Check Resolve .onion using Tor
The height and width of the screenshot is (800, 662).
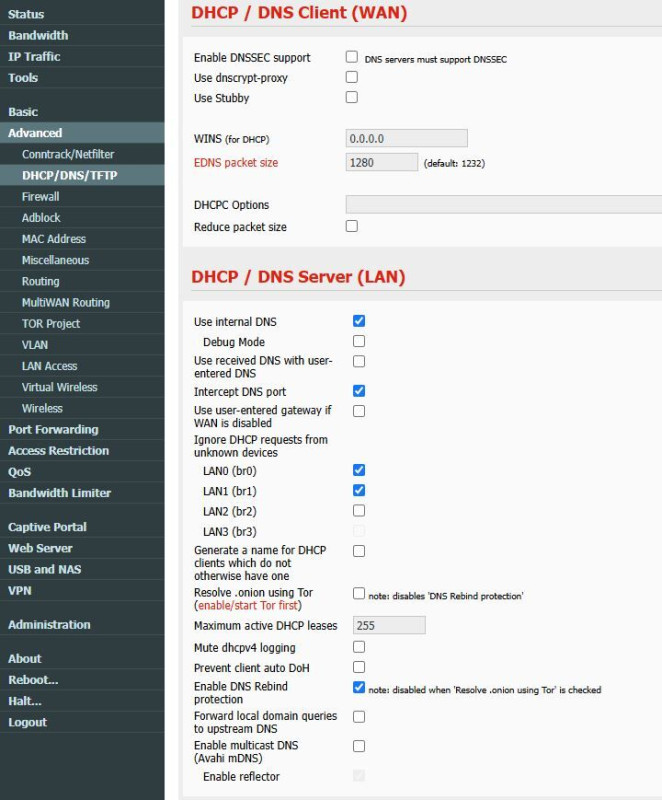359,593
